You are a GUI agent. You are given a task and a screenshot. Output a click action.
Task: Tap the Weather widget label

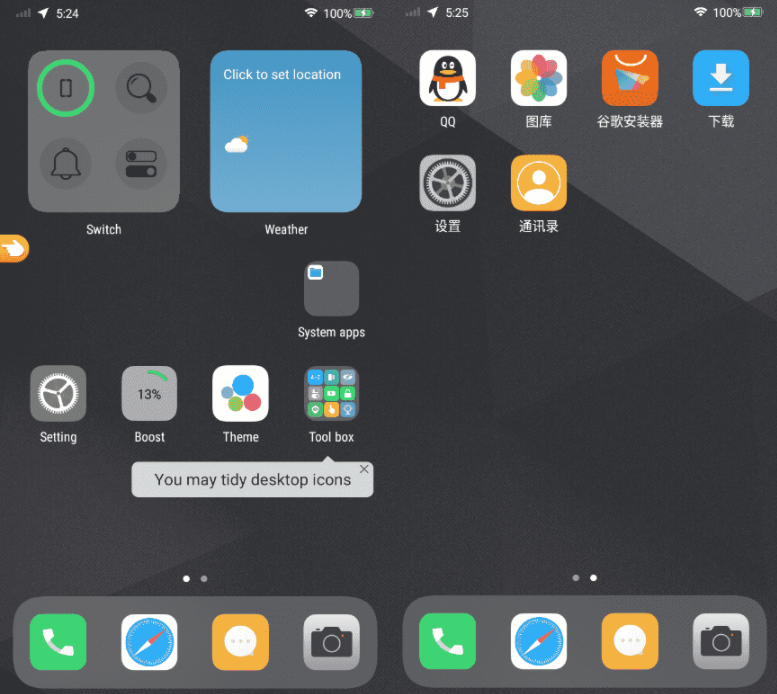[286, 229]
